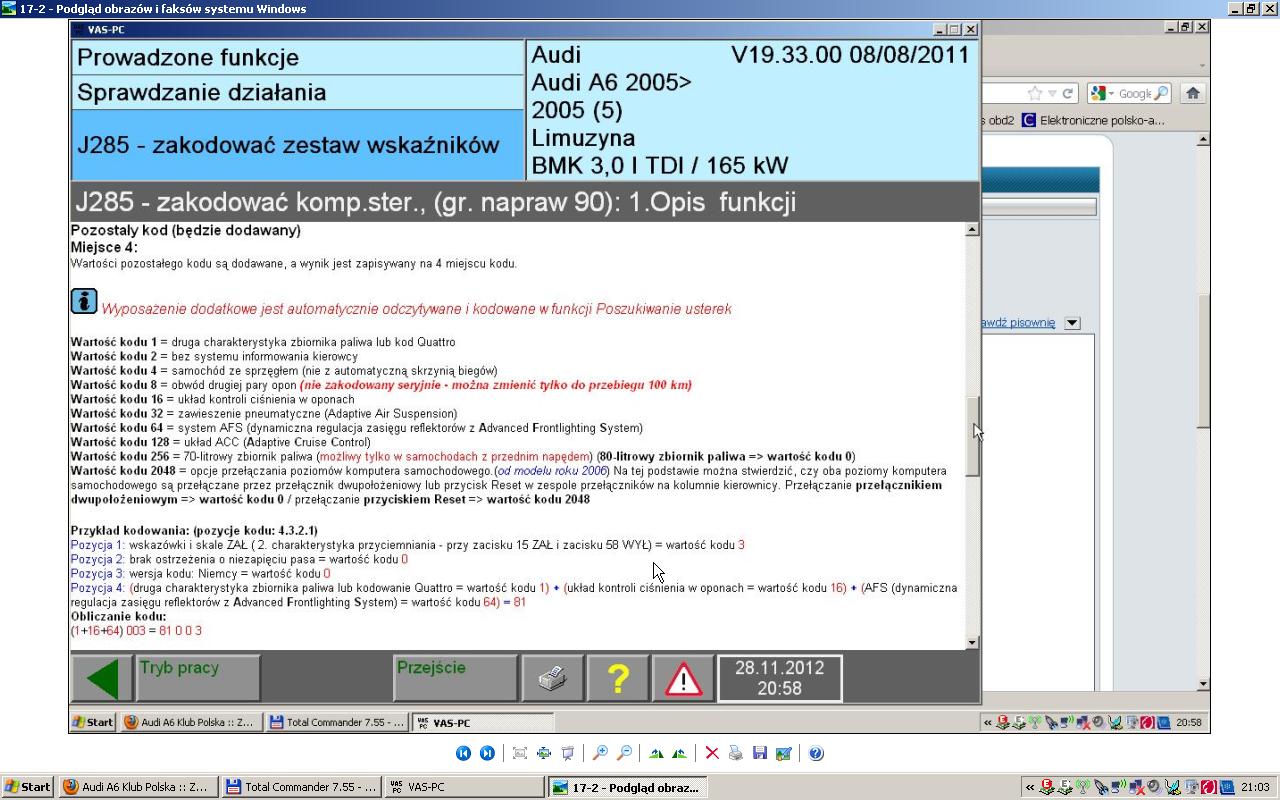The width and height of the screenshot is (1280, 800).
Task: Click the Google search field in the browser
Action: click(x=1135, y=93)
